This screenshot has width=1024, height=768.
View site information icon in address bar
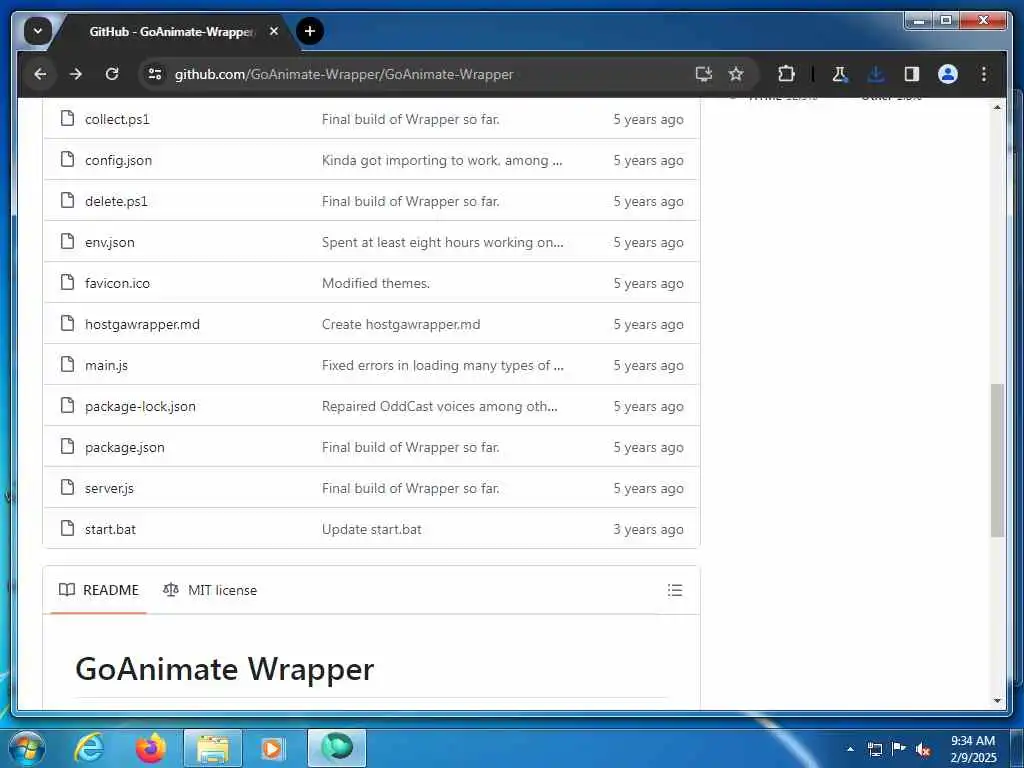[x=155, y=74]
